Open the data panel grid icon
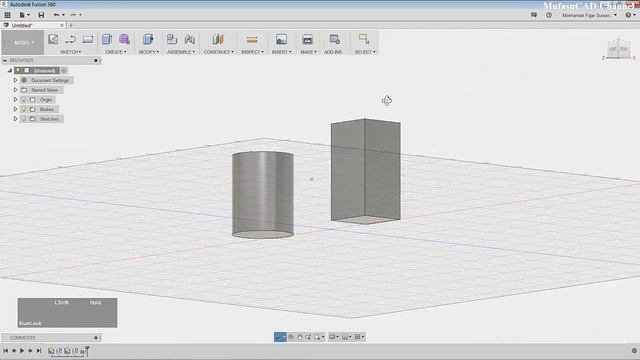Viewport: 640px width, 360px height. (7, 15)
